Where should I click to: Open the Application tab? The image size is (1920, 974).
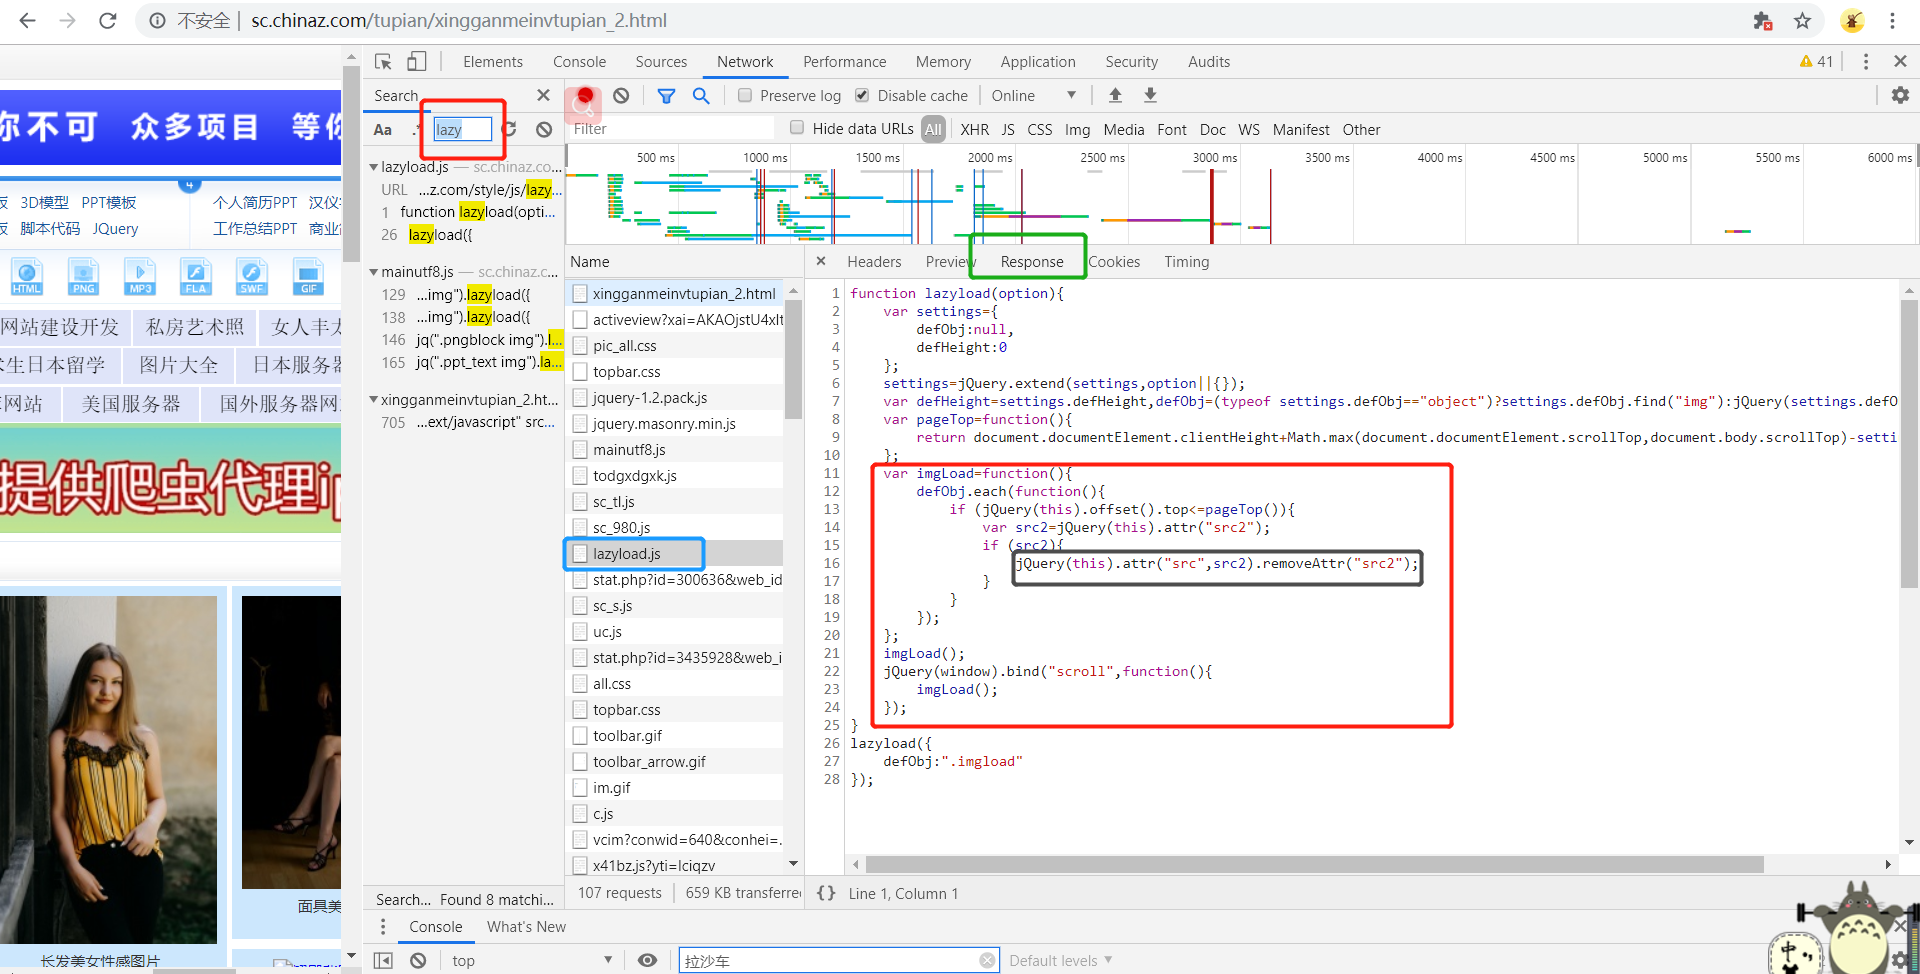pyautogui.click(x=1038, y=62)
